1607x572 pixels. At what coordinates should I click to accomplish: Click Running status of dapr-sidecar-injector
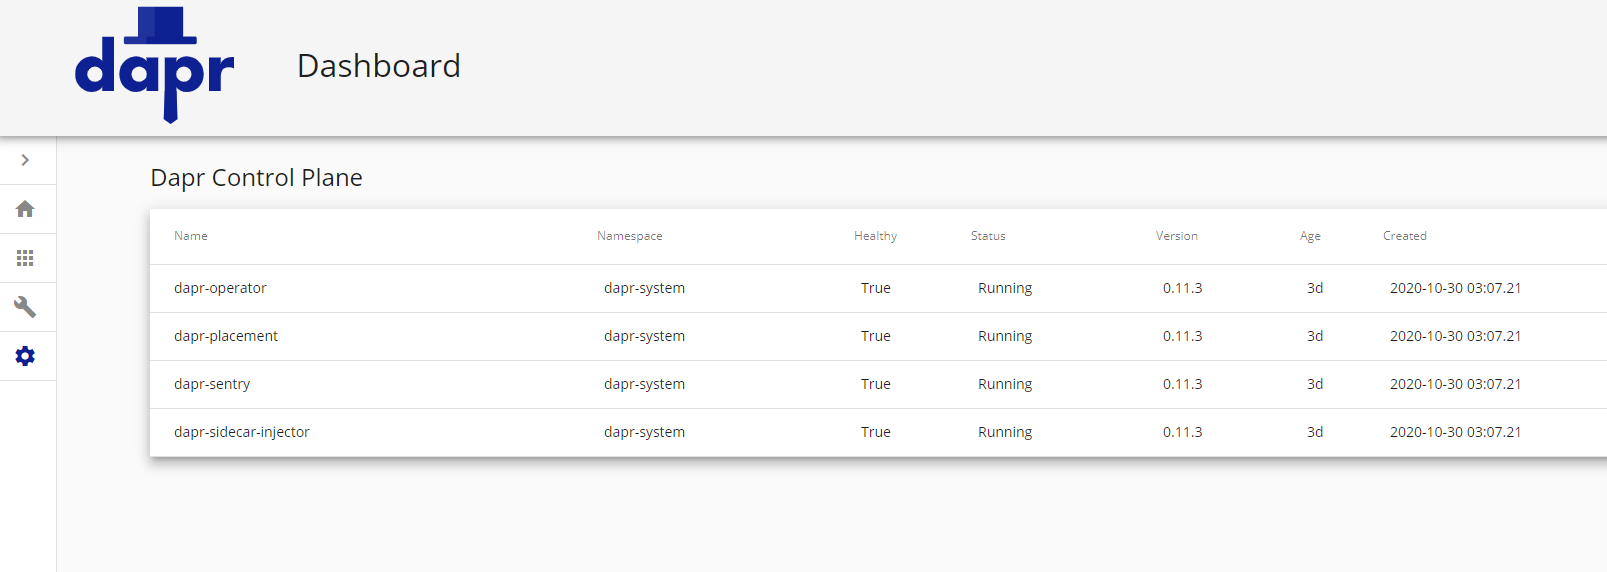pos(1005,432)
